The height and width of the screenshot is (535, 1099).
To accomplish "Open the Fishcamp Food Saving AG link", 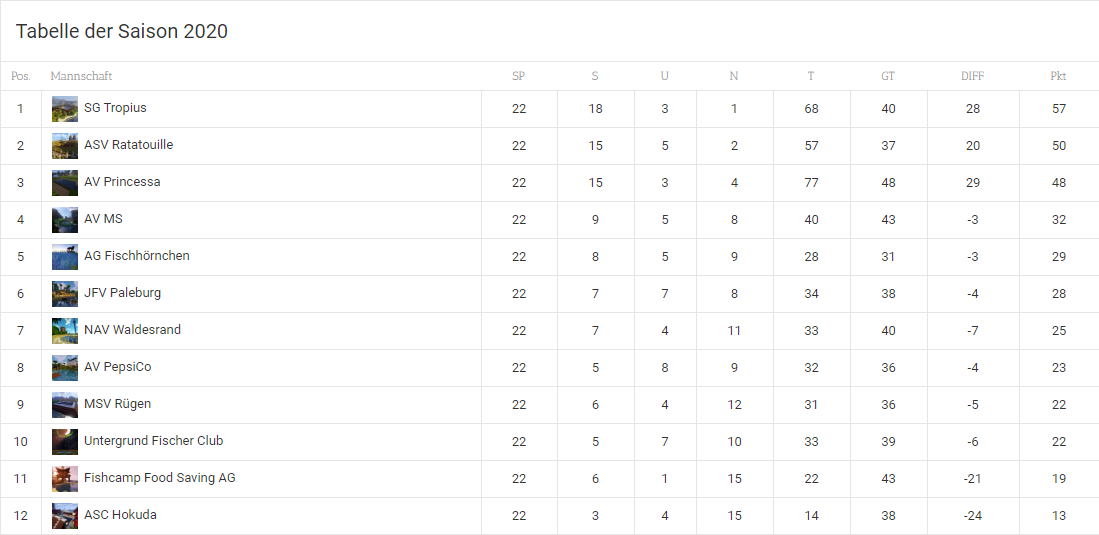I will pos(159,478).
